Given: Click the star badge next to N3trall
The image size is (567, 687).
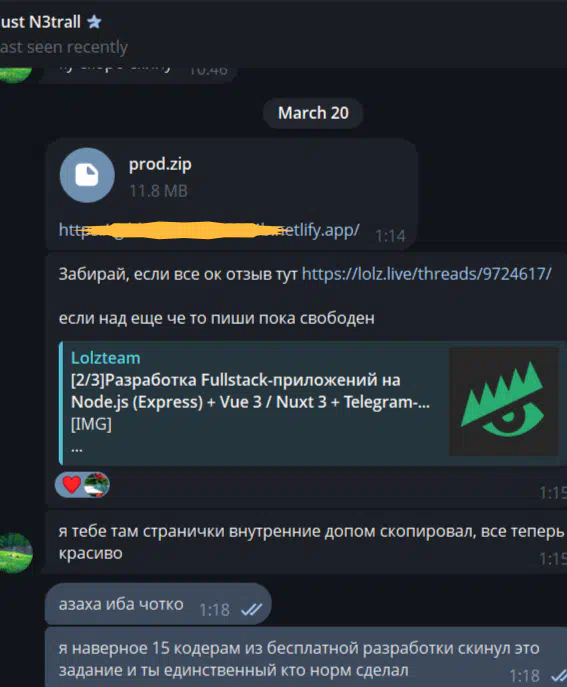Looking at the screenshot, I should 94,21.
